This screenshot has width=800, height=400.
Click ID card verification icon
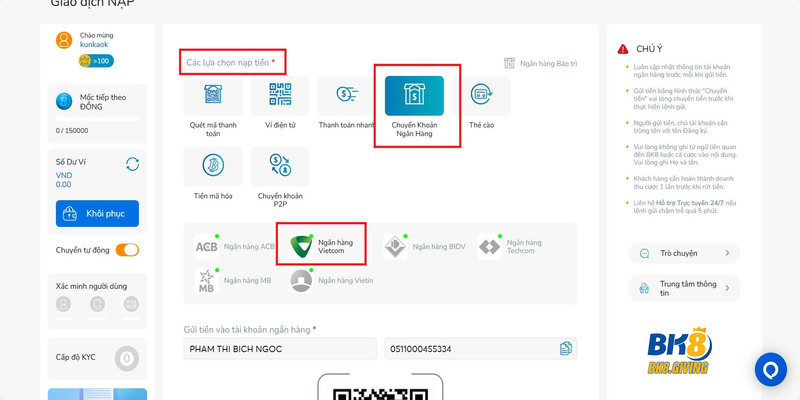coord(131,304)
